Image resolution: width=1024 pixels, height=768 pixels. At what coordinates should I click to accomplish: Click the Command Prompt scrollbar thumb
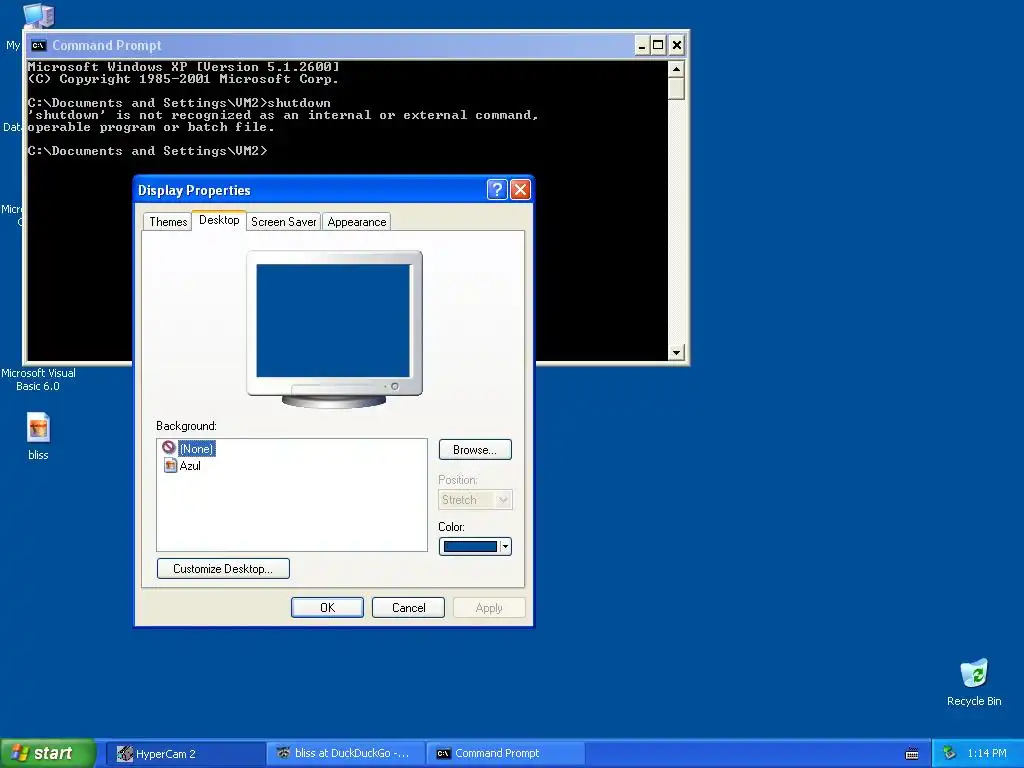click(x=677, y=88)
